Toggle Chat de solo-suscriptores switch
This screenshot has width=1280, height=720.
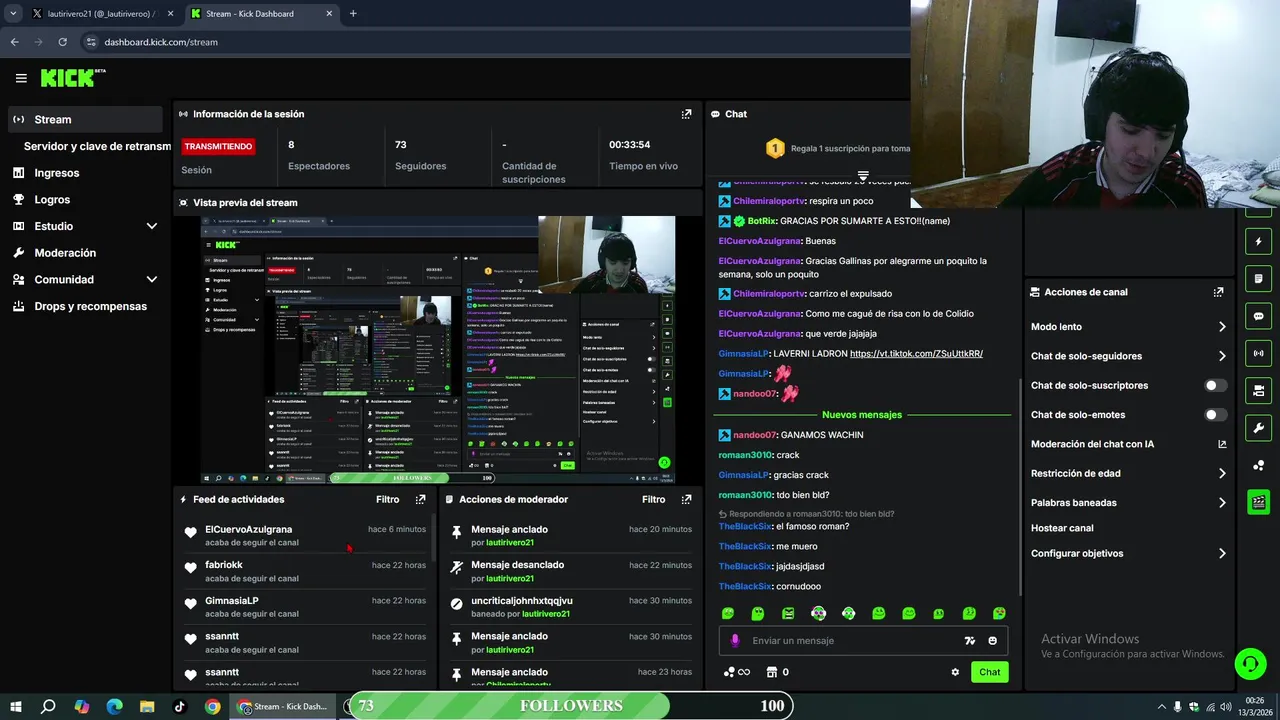(x=1216, y=385)
